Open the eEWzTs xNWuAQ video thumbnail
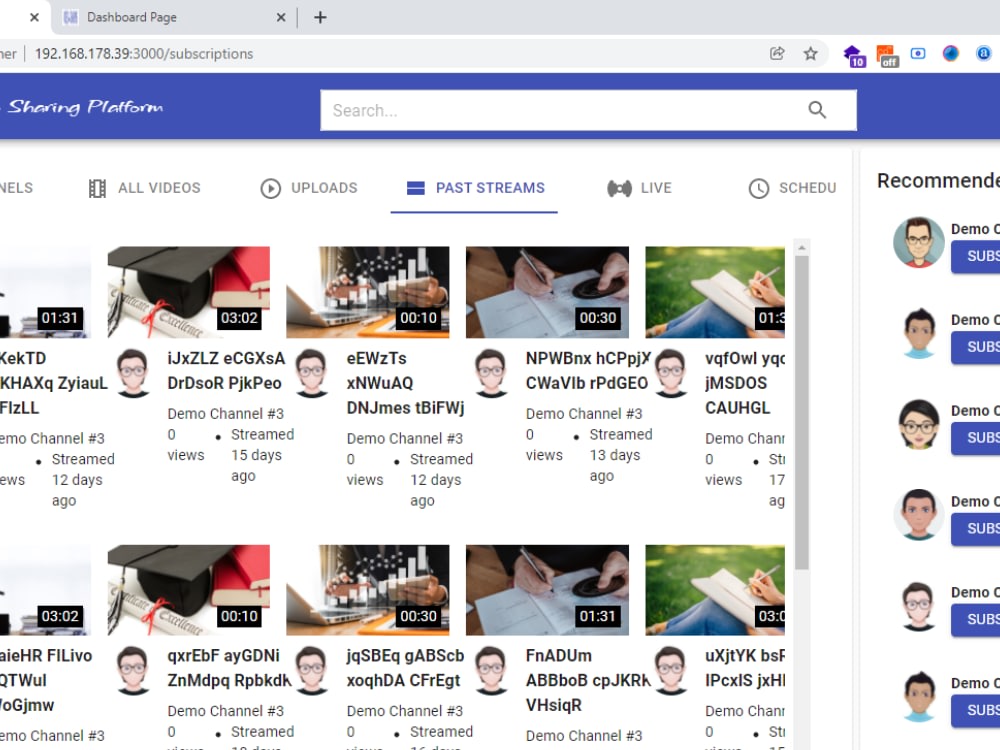This screenshot has height=750, width=1000. [367, 292]
